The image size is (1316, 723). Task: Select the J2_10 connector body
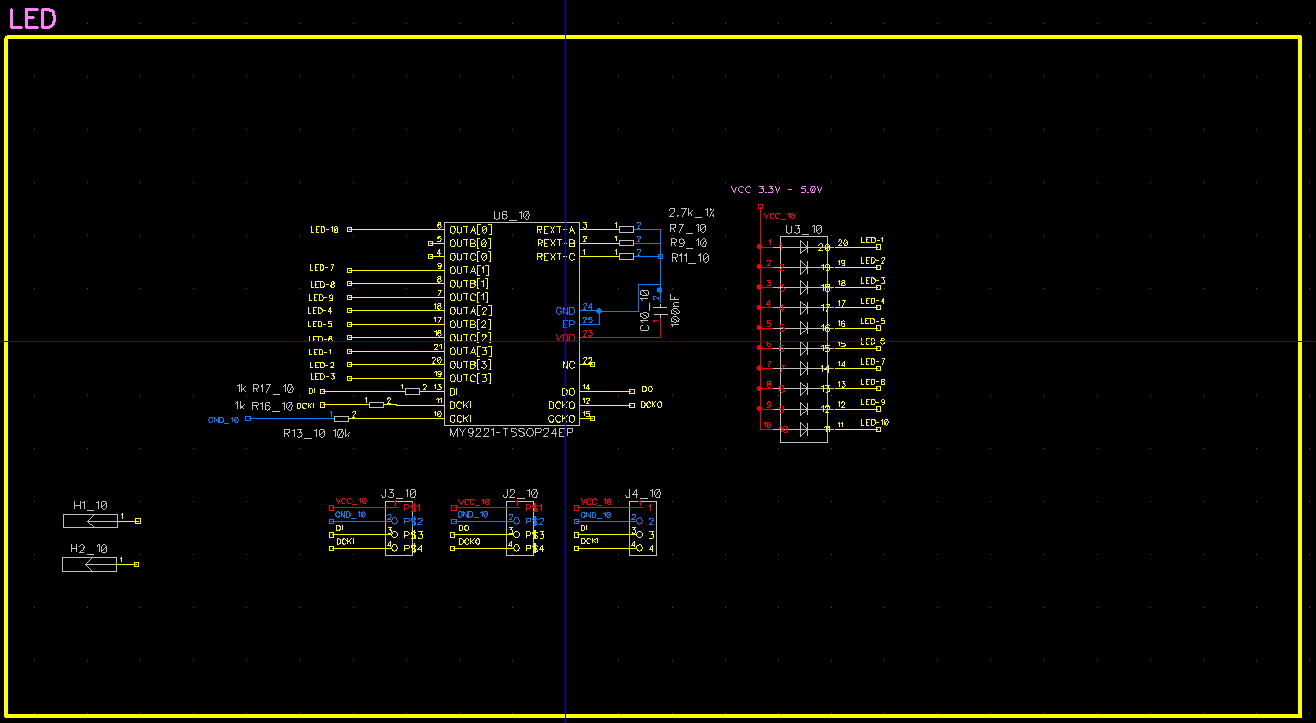pyautogui.click(x=520, y=528)
